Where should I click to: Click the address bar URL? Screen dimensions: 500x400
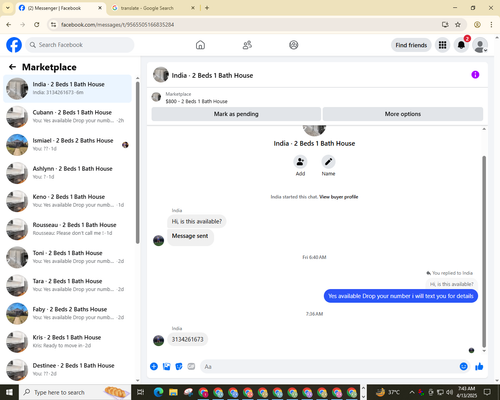(117, 25)
